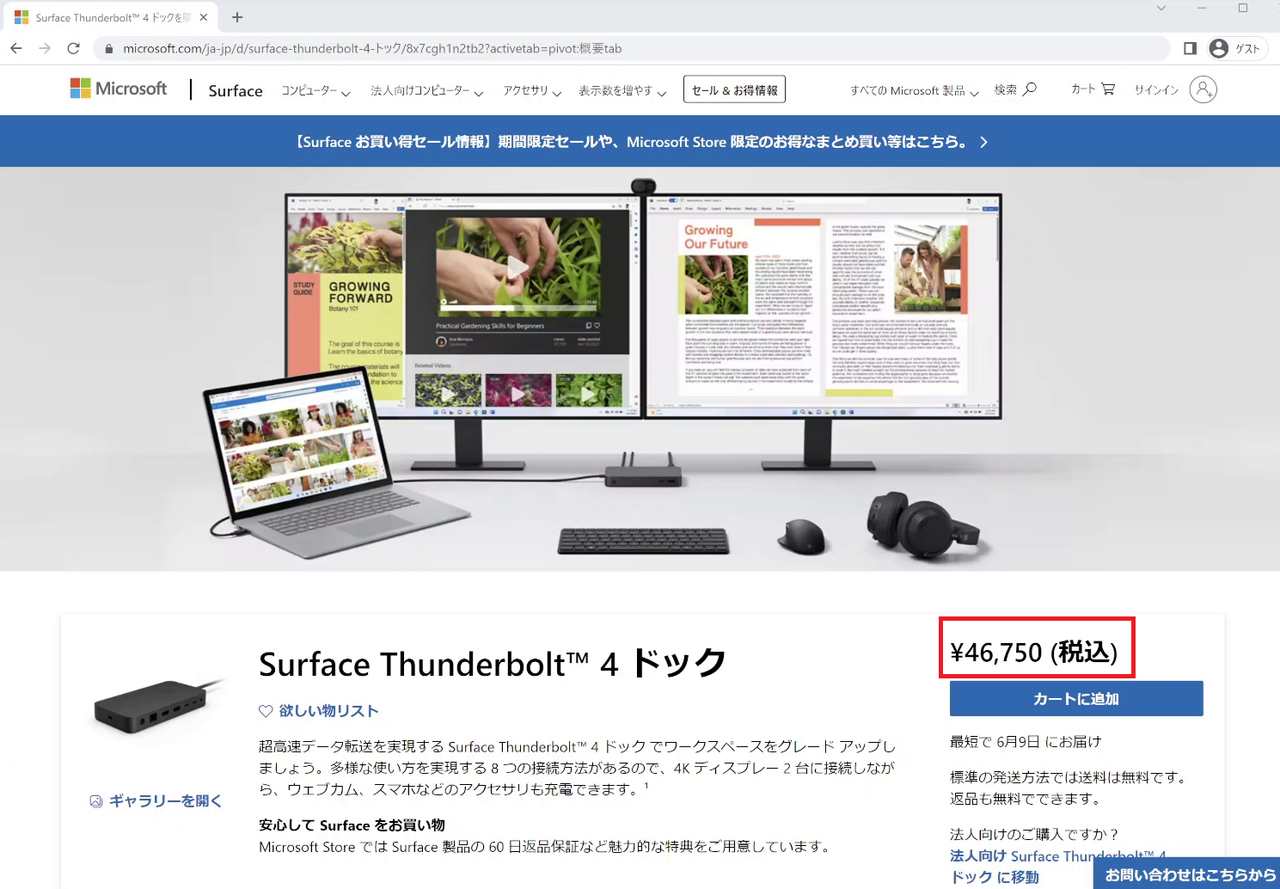Click the Surface brand link

(235, 91)
